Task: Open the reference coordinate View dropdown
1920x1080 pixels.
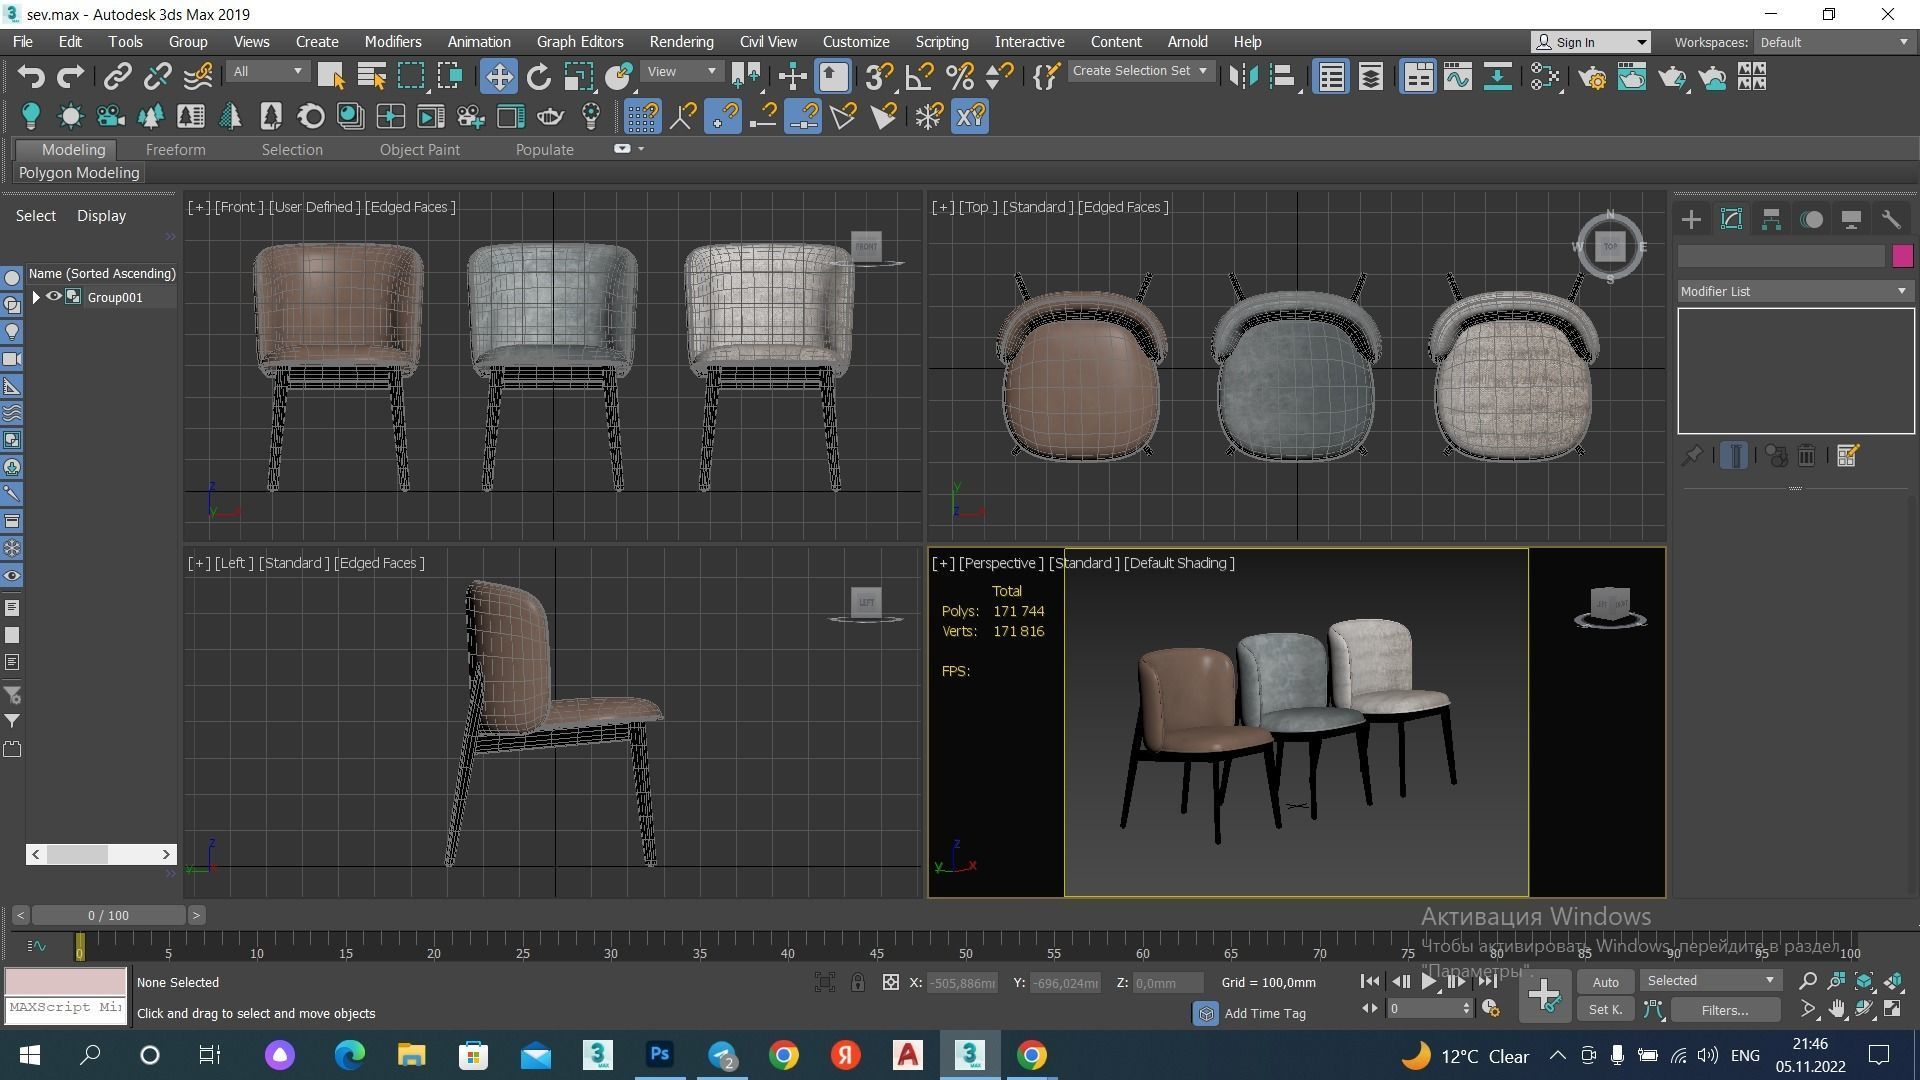Action: pyautogui.click(x=681, y=72)
